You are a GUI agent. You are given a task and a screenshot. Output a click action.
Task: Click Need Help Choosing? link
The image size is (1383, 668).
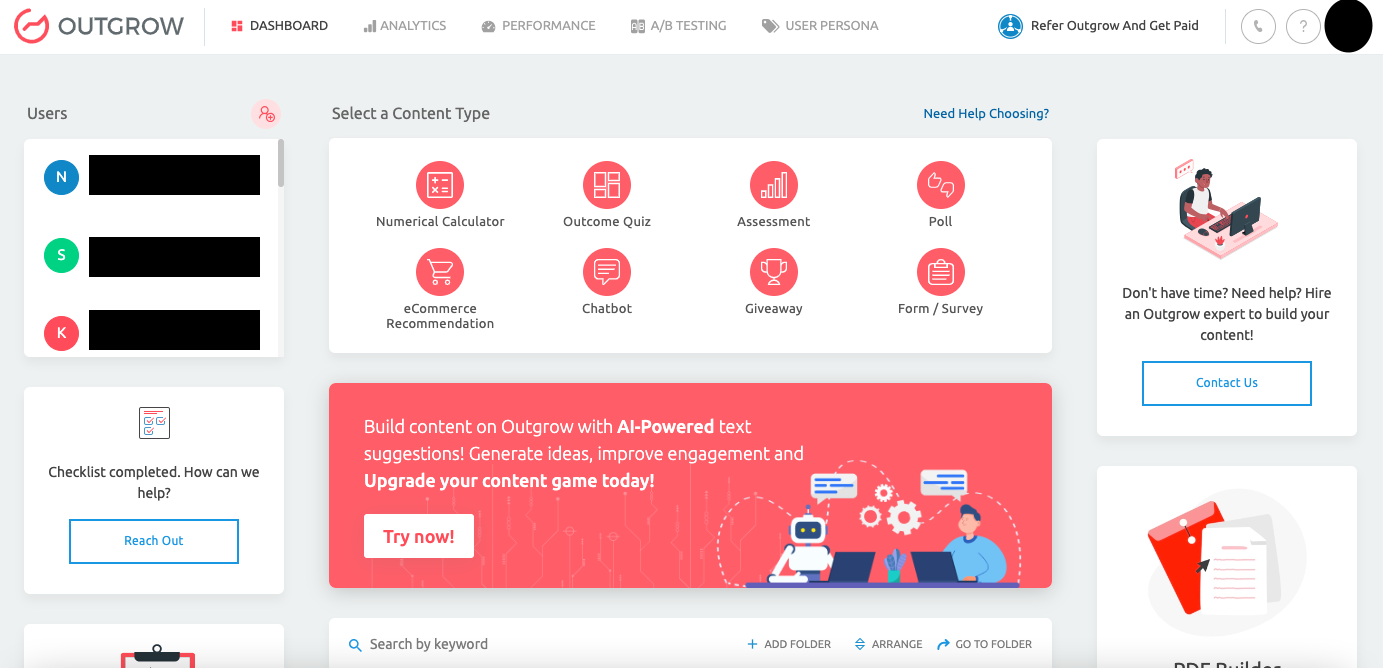986,114
